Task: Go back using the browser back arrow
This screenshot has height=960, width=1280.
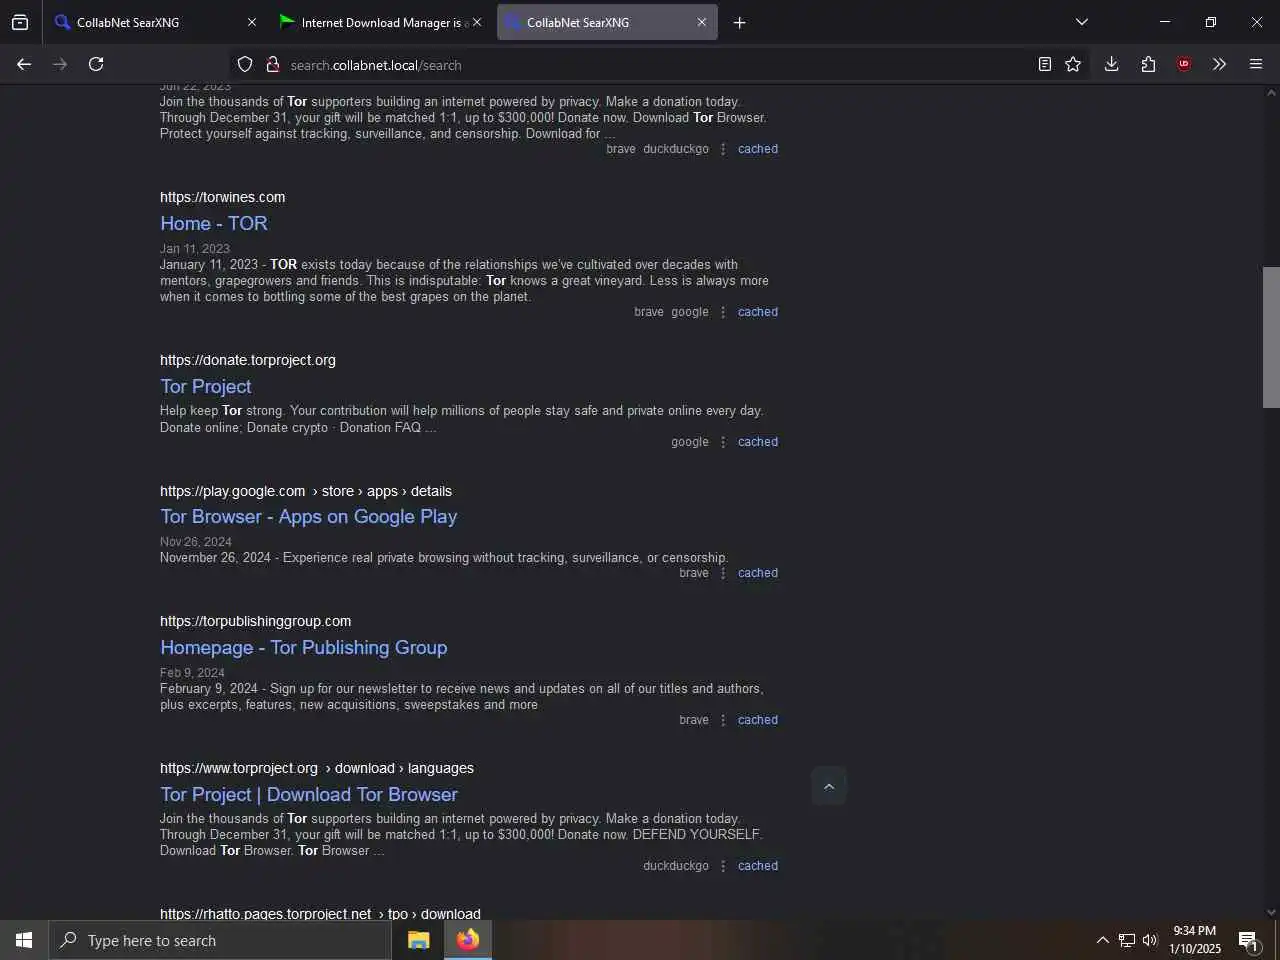Action: [24, 64]
